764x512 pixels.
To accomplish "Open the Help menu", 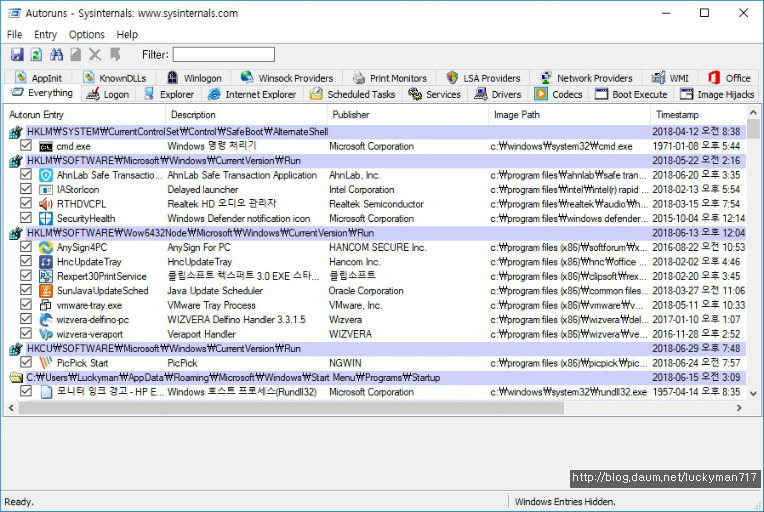I will pos(127,35).
